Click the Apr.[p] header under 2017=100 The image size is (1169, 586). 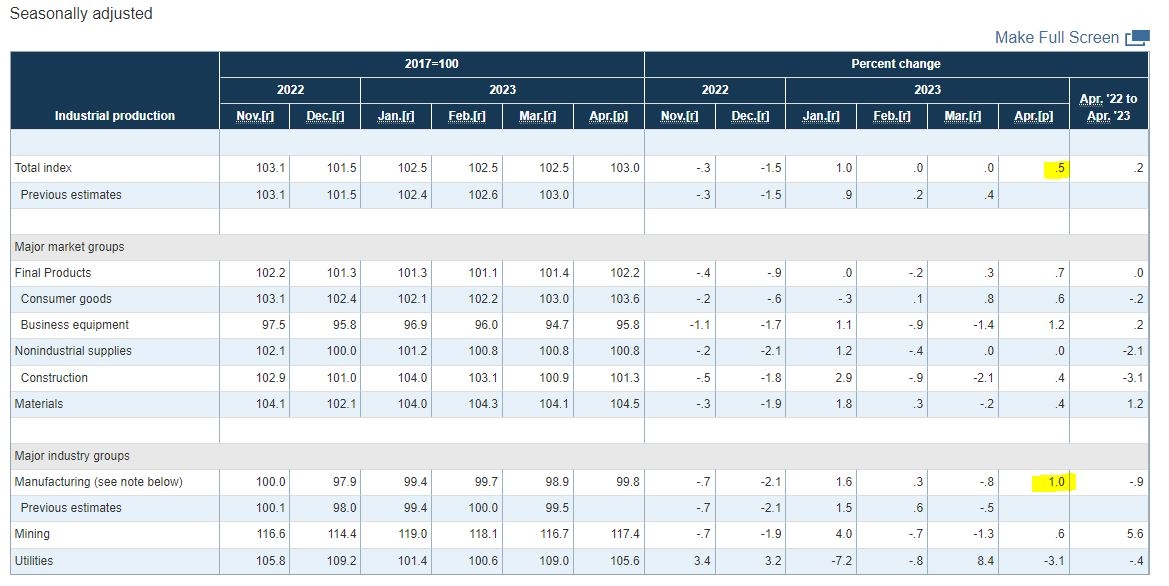tap(608, 116)
